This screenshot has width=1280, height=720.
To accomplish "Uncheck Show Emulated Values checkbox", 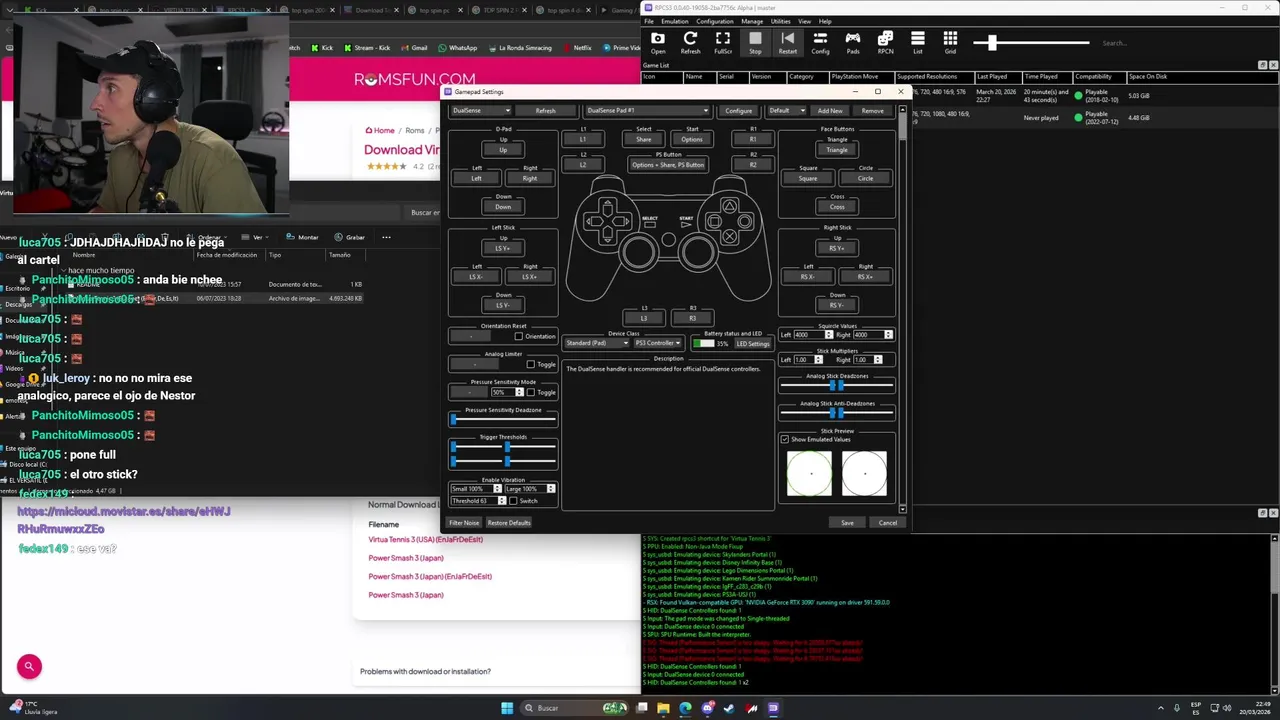I will (785, 439).
